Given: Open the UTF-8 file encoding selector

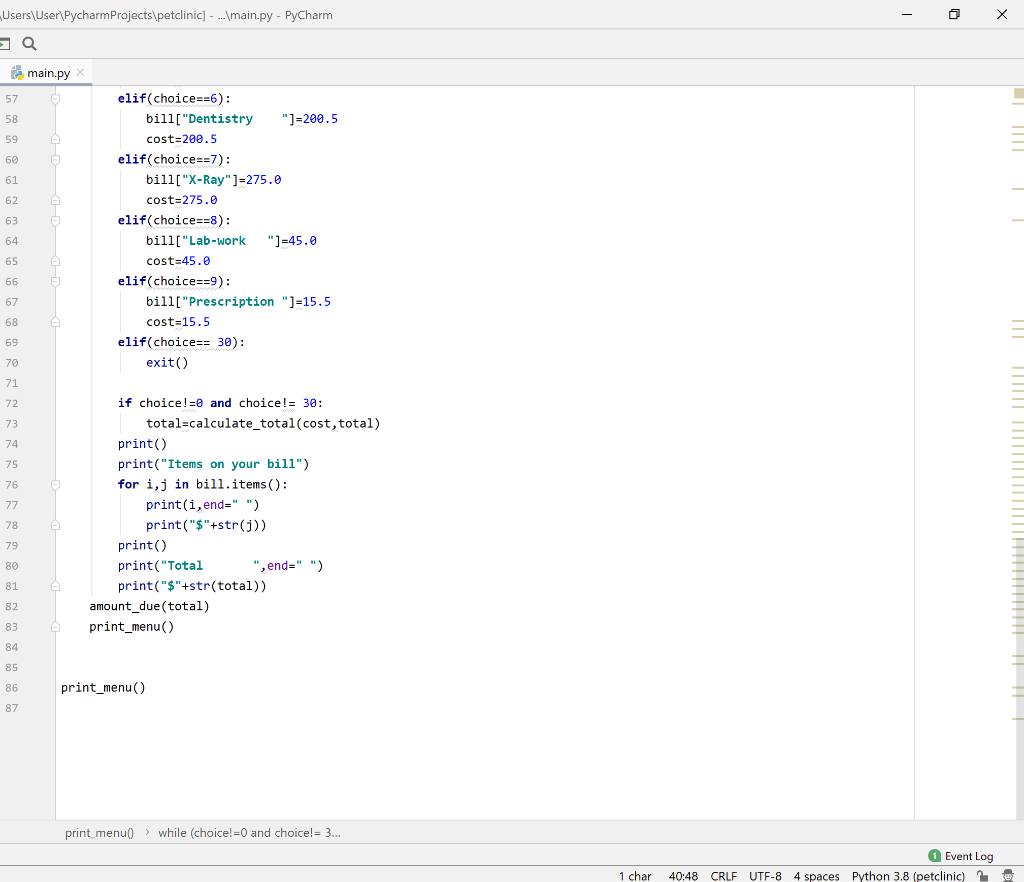Looking at the screenshot, I should pos(765,876).
